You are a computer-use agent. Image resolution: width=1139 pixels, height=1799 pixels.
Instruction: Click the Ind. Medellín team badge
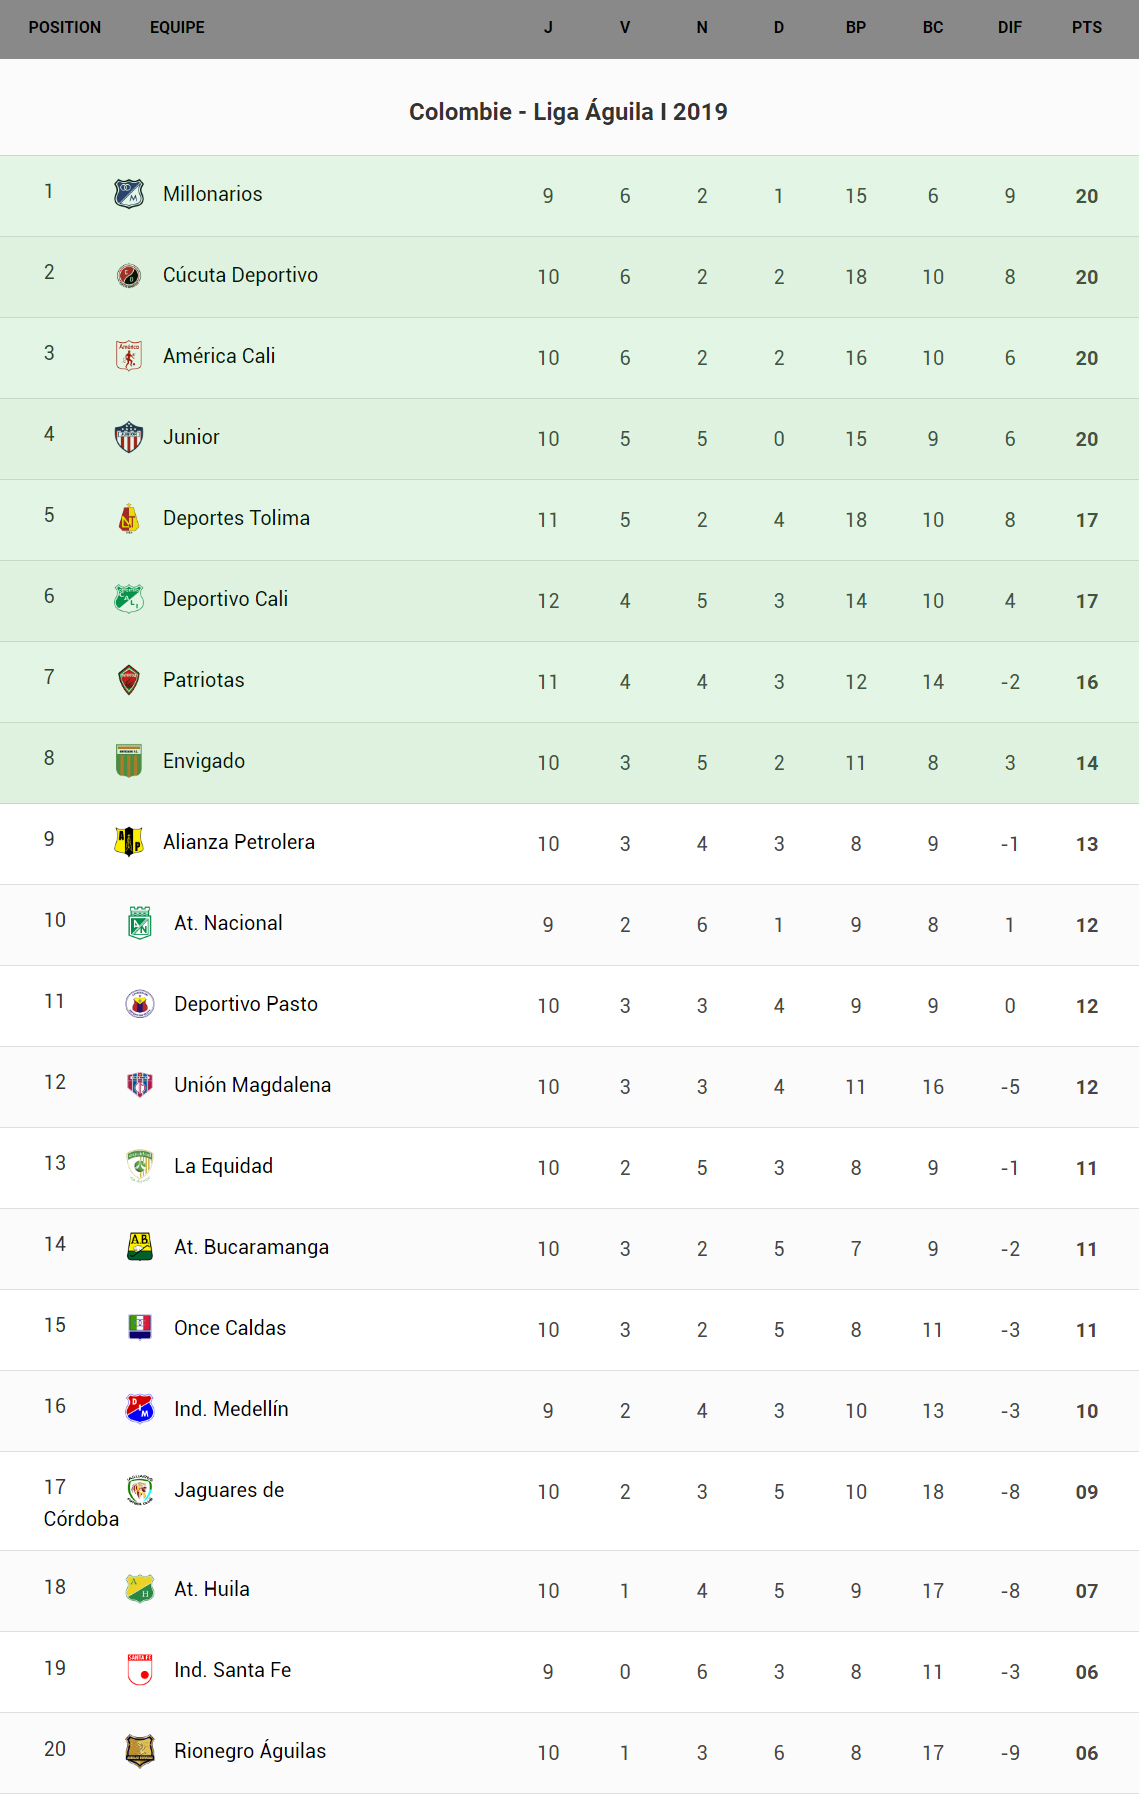point(140,1409)
